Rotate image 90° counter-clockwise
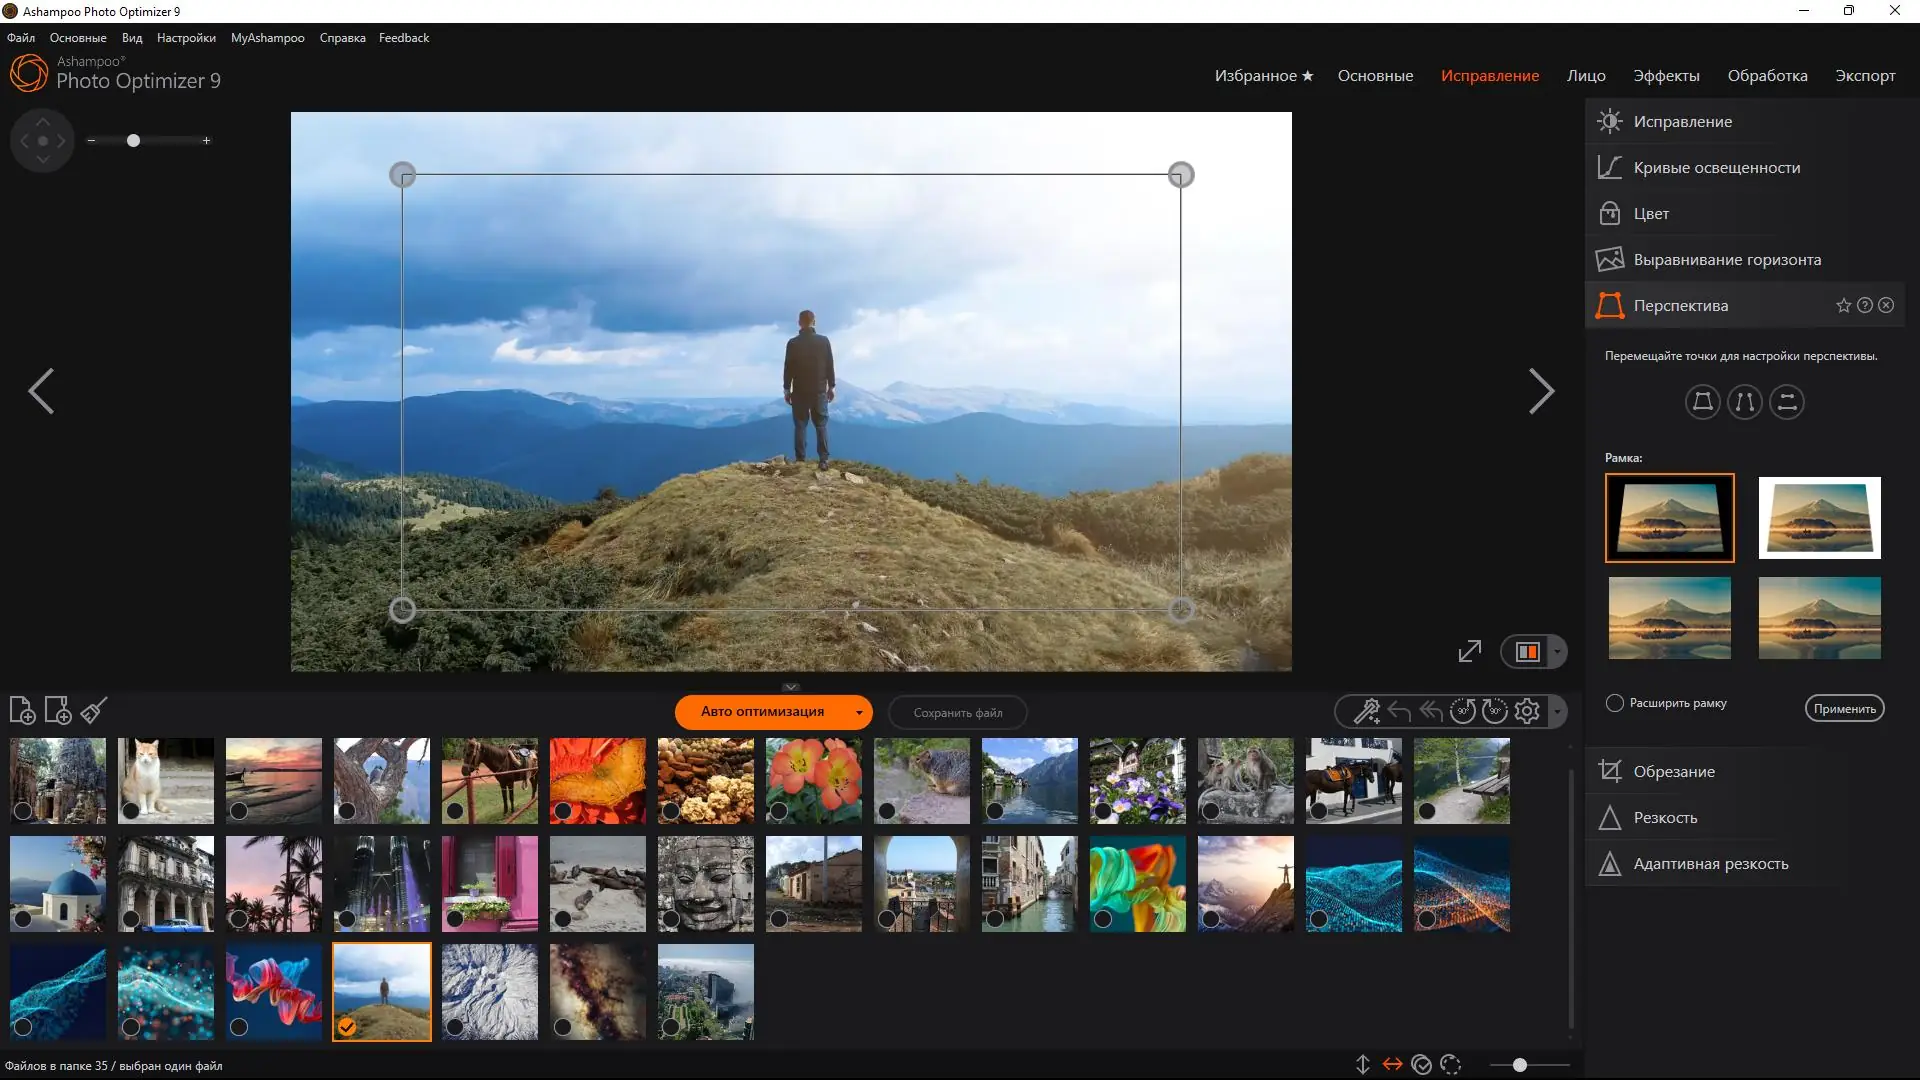 tap(1463, 711)
